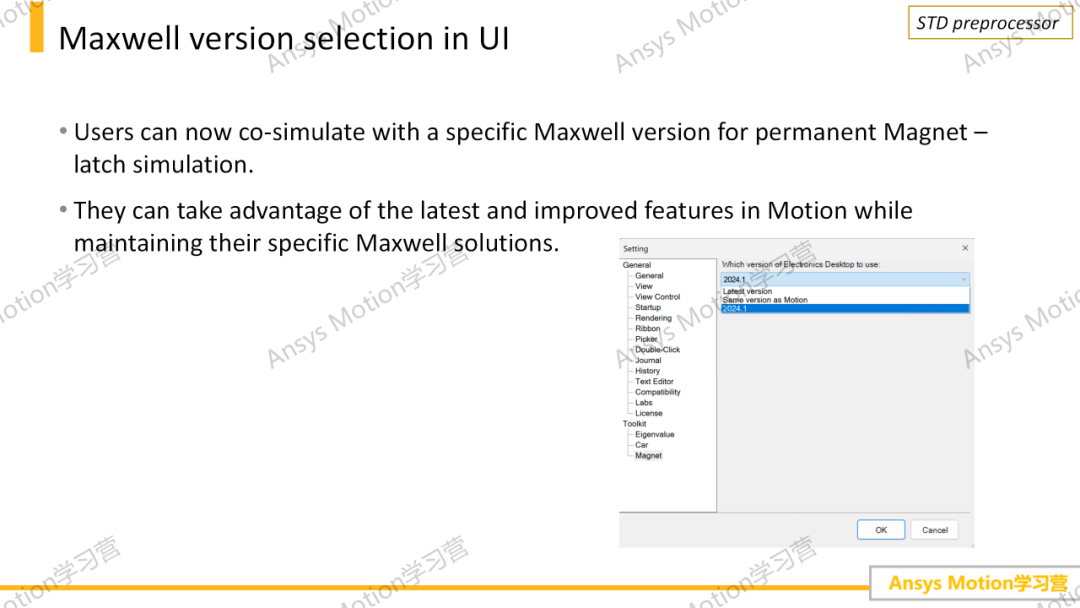Screen dimensions: 1080x608
Task: Dismiss the dialog using Cancel
Action: [935, 530]
